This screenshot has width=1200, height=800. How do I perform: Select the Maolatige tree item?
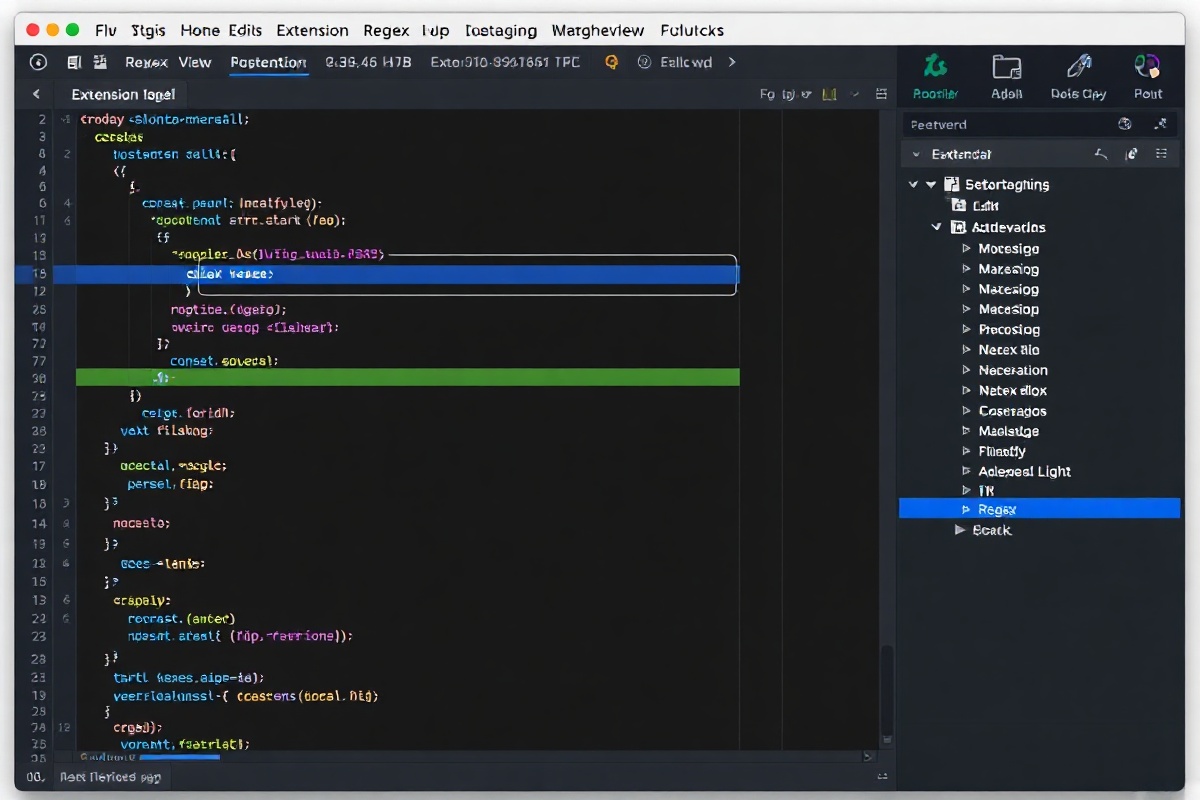(x=1008, y=431)
